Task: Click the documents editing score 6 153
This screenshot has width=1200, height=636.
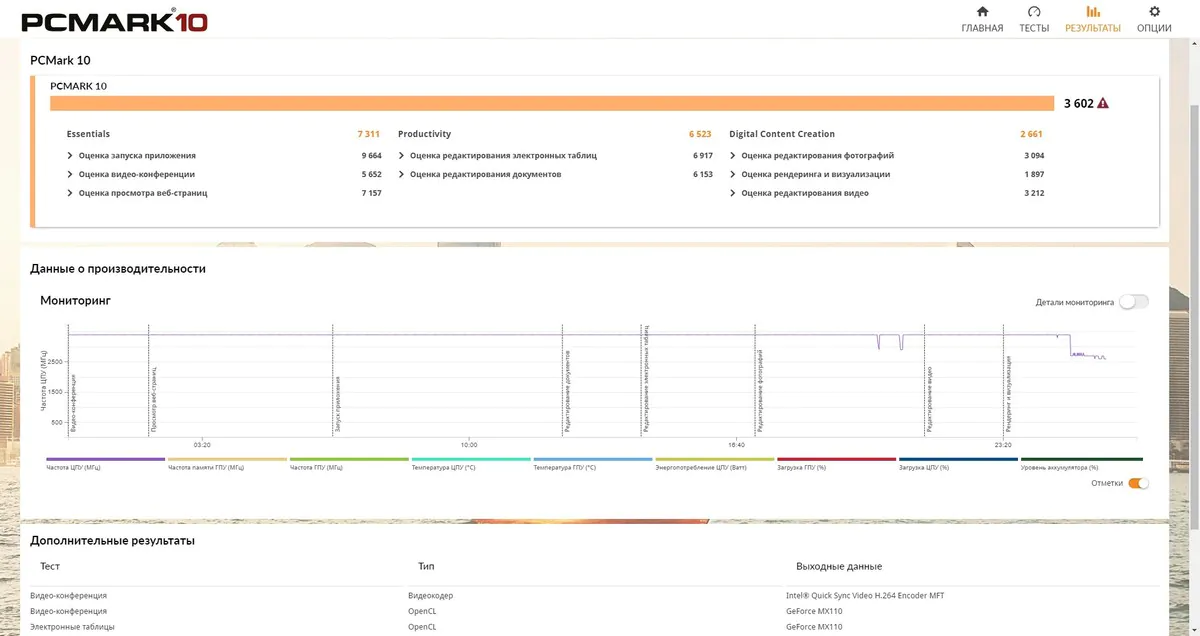Action: (702, 174)
